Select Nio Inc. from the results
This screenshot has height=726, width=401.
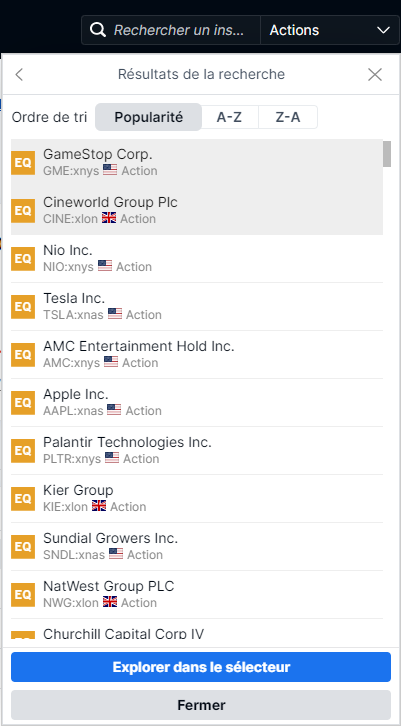[197, 259]
